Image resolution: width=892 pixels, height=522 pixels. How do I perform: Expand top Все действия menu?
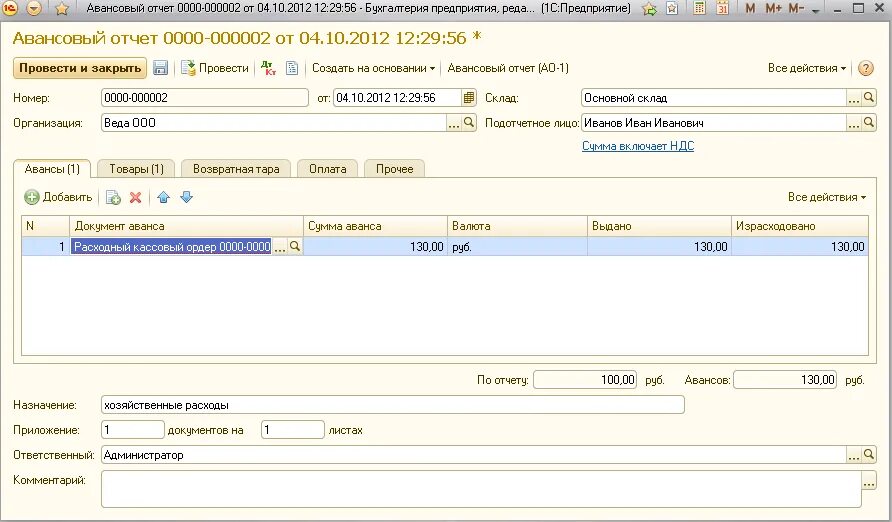coord(807,68)
